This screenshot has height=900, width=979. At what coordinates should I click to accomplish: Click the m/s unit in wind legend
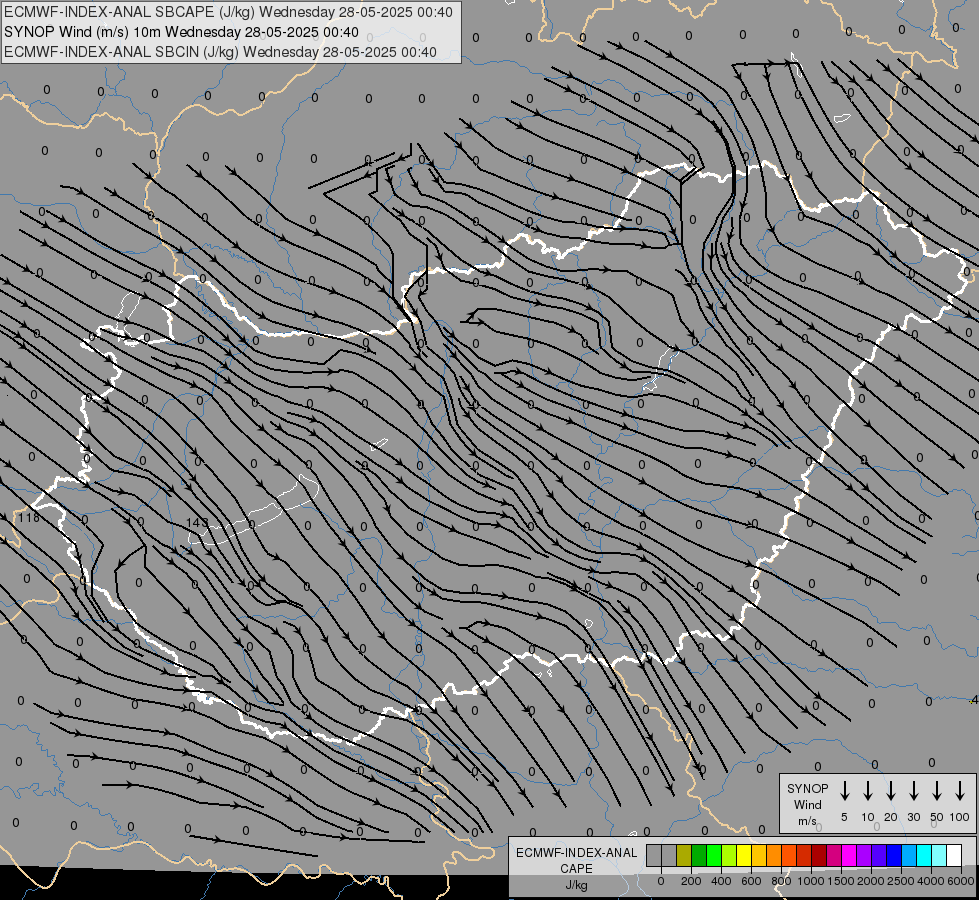click(x=807, y=821)
